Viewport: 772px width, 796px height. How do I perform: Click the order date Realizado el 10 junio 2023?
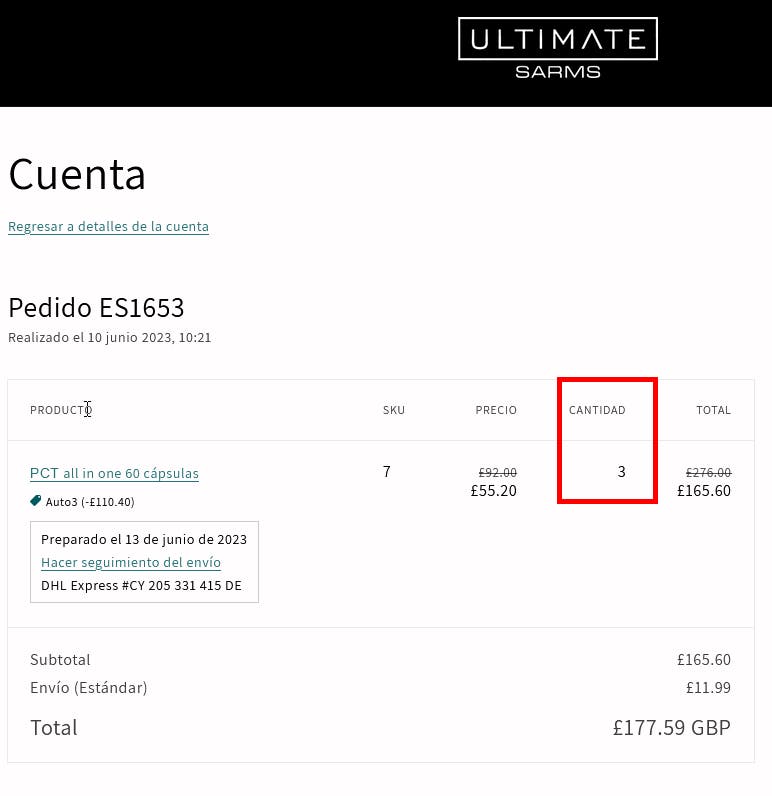109,338
